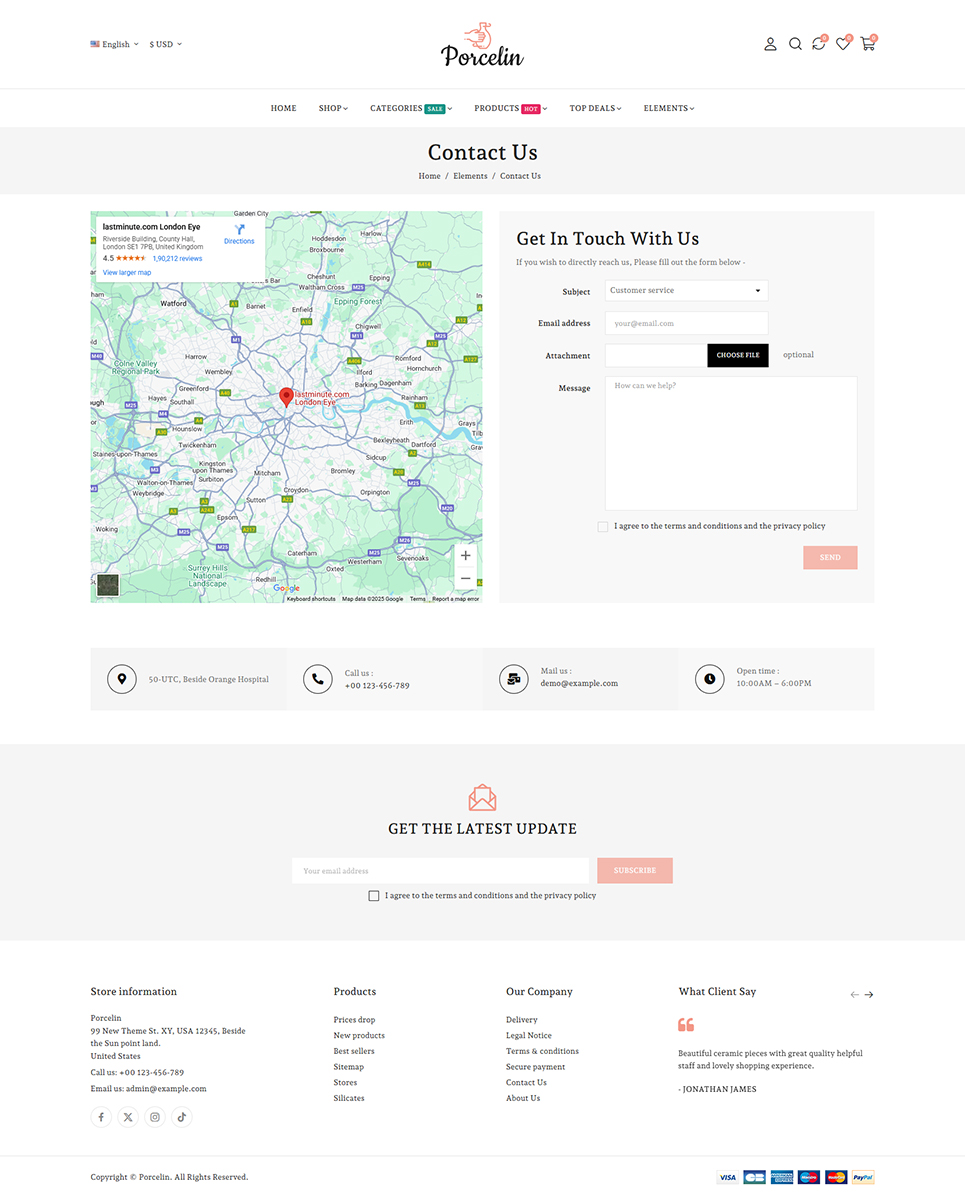The height and width of the screenshot is (1200, 965).
Task: Click the Subscribe button
Action: tap(634, 870)
